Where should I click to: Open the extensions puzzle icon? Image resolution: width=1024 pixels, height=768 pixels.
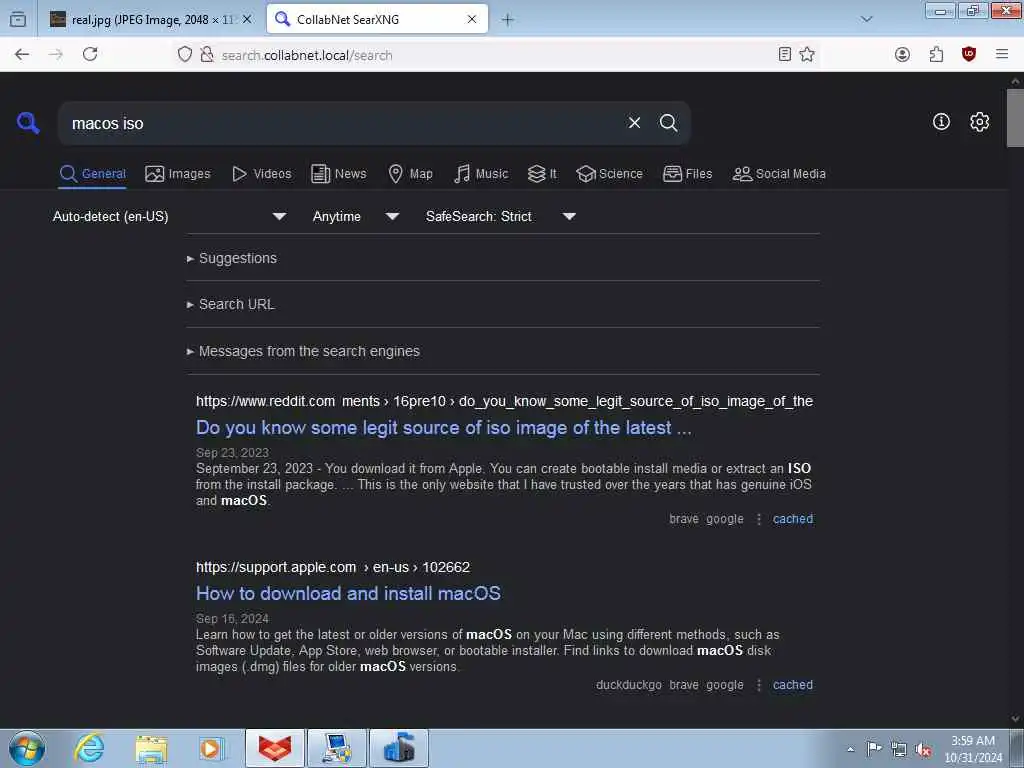pos(936,55)
